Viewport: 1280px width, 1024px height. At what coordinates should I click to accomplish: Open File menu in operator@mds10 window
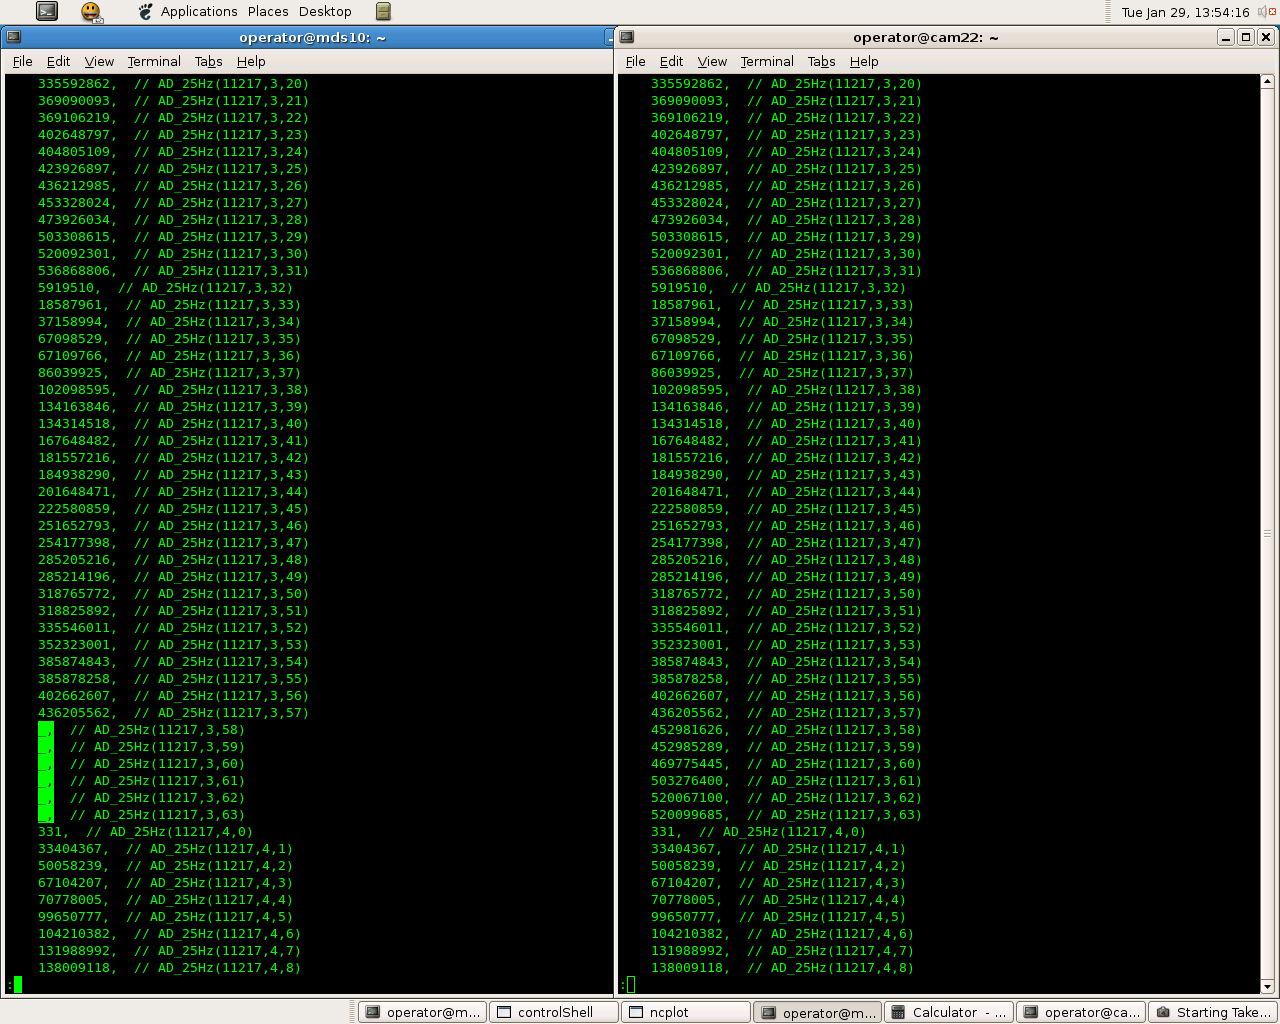click(23, 61)
